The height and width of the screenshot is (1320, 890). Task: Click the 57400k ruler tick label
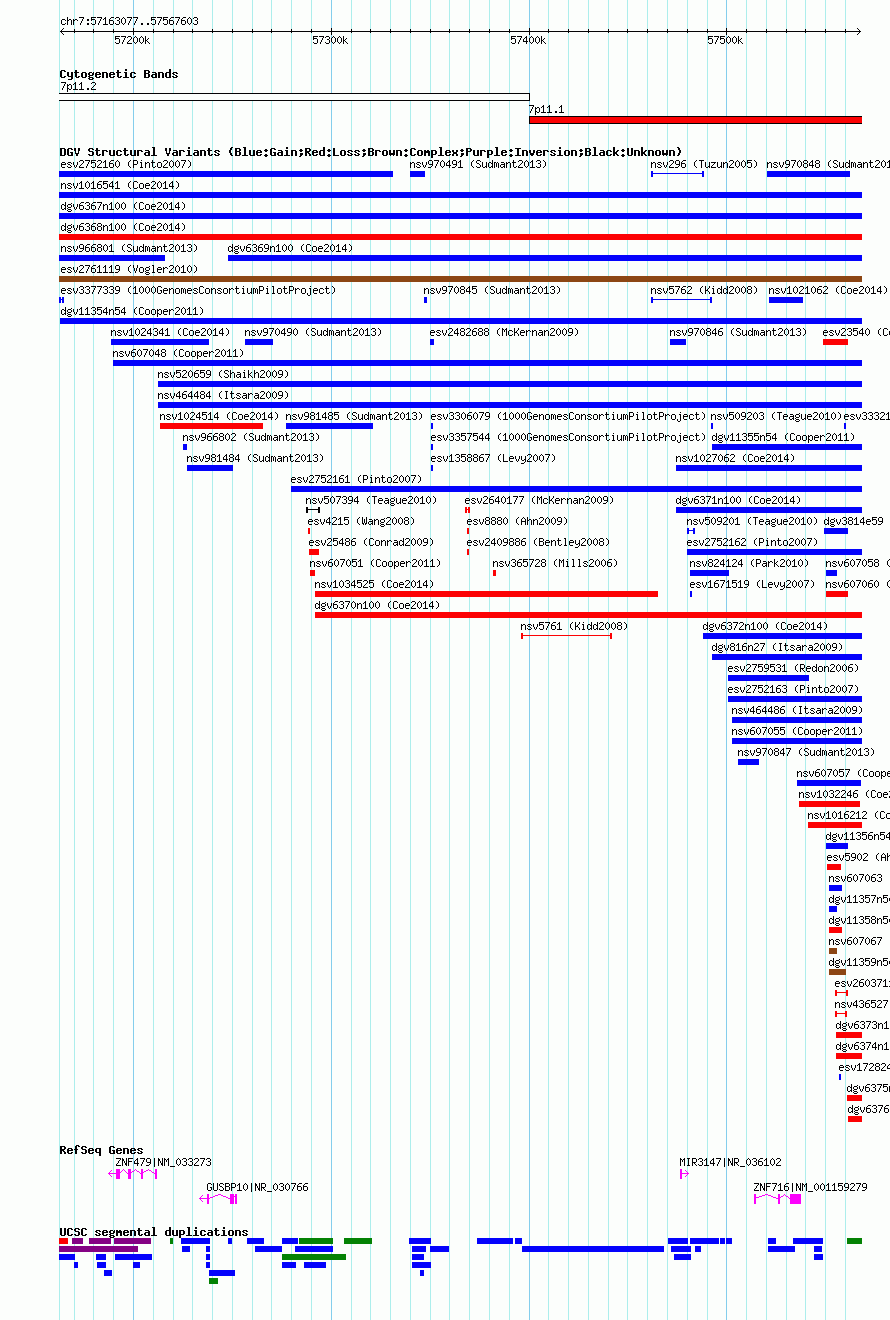click(528, 40)
